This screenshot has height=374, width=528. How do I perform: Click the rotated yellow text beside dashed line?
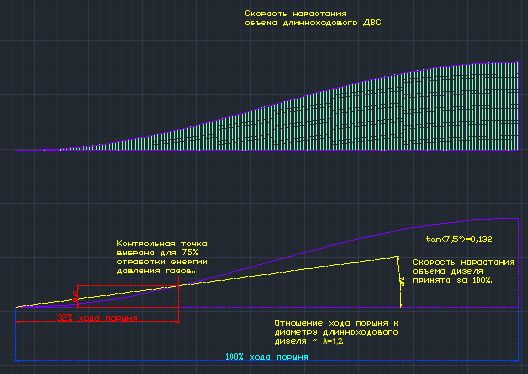tap(402, 282)
